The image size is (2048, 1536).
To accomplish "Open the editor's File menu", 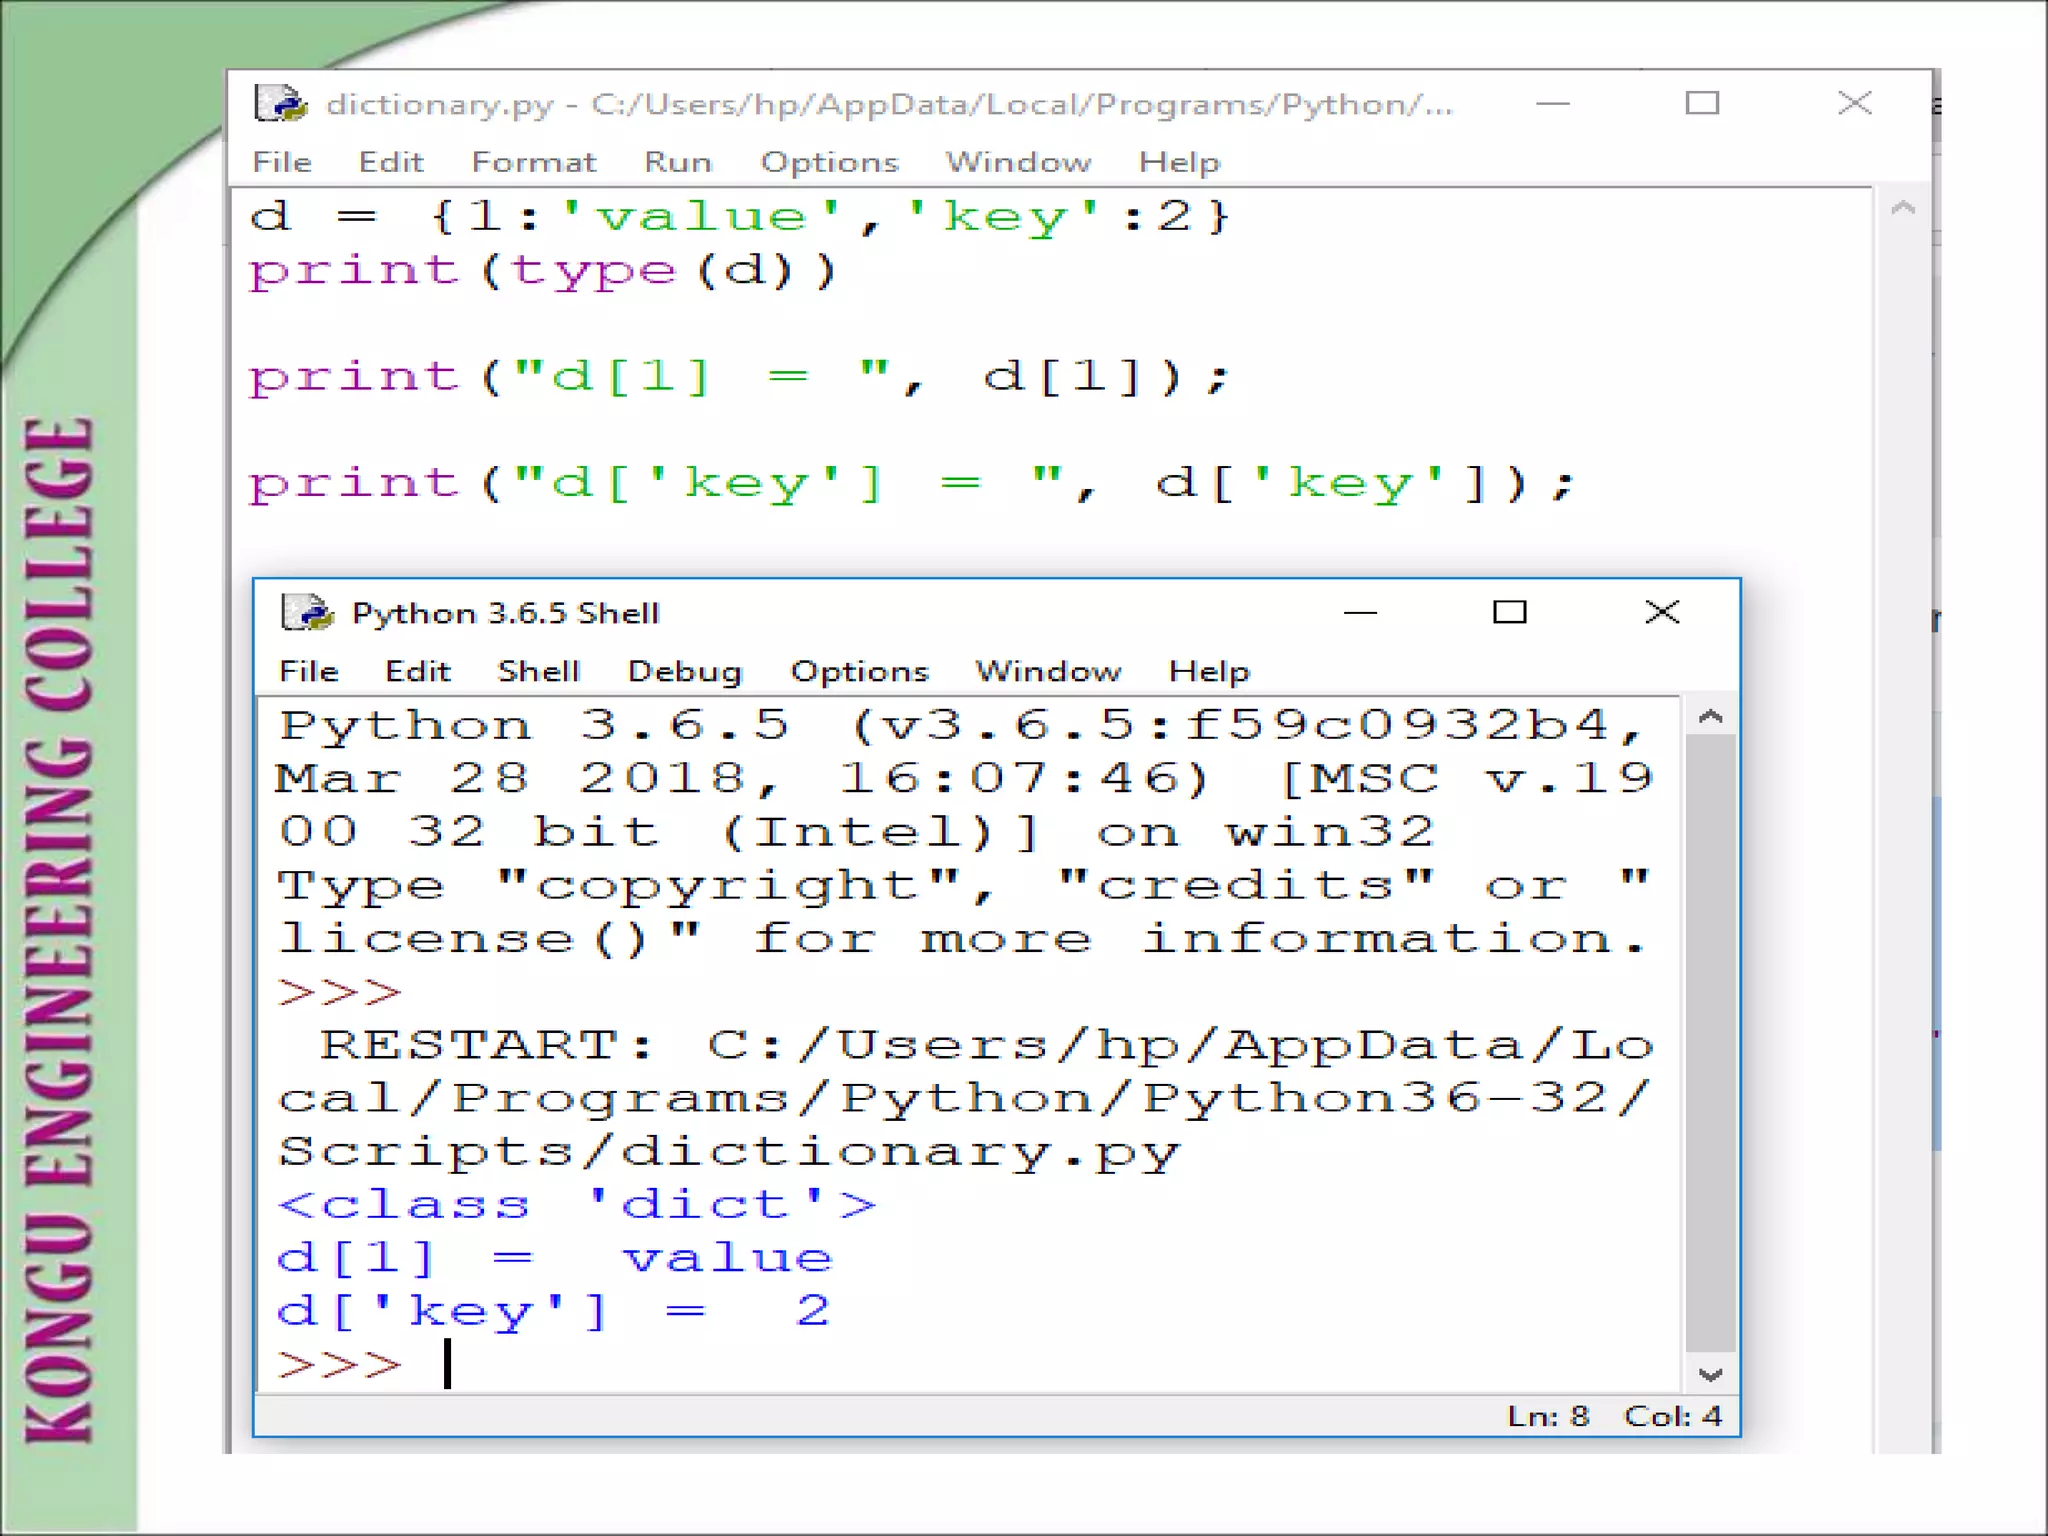I will tap(282, 162).
